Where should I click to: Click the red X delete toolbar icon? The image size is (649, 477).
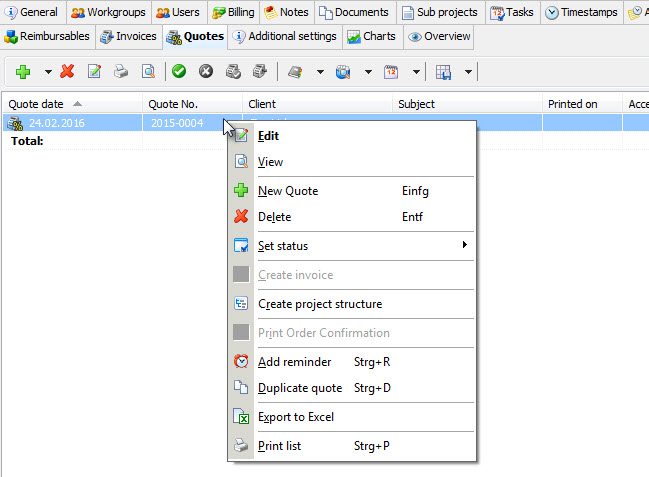(x=68, y=72)
